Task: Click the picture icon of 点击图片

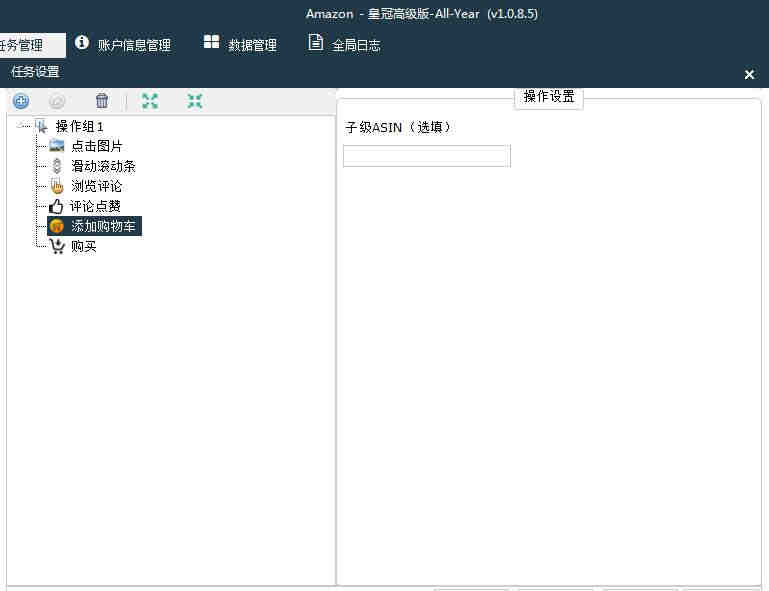Action: (x=57, y=146)
